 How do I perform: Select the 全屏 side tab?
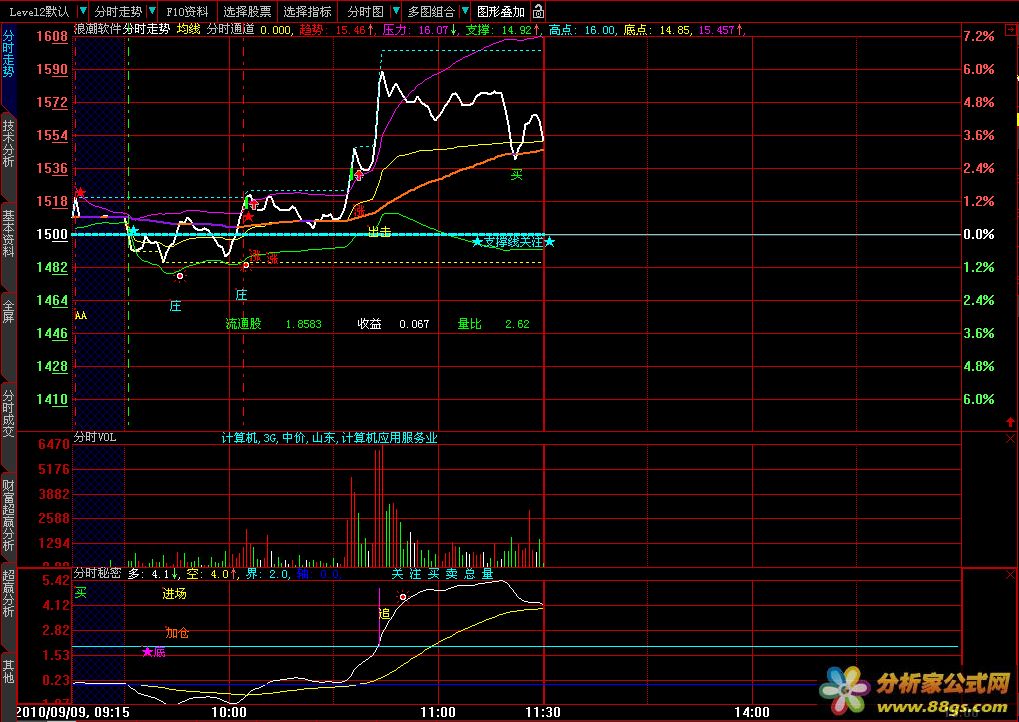pyautogui.click(x=8, y=311)
